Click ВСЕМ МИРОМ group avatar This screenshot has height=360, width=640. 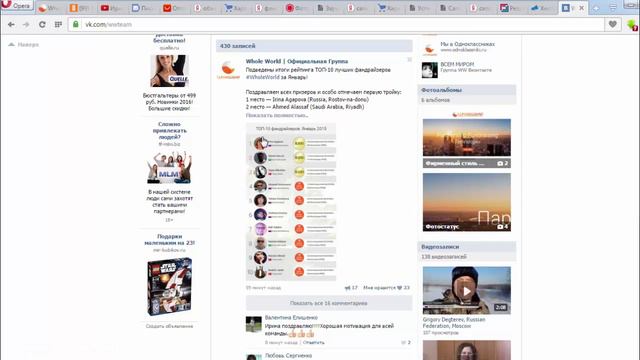pyautogui.click(x=429, y=70)
